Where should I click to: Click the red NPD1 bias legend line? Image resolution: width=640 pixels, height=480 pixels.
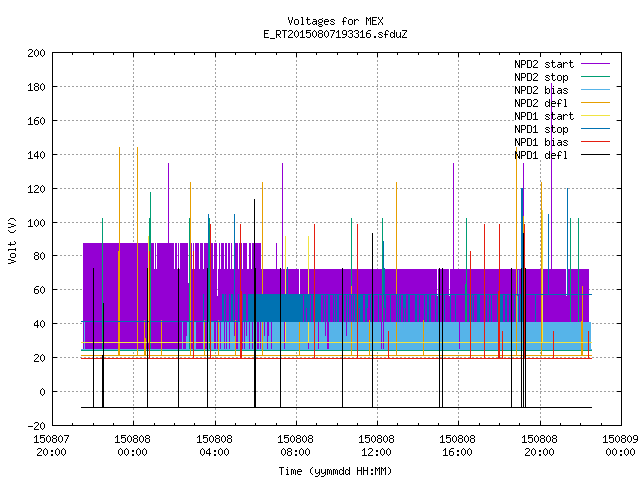coord(595,142)
